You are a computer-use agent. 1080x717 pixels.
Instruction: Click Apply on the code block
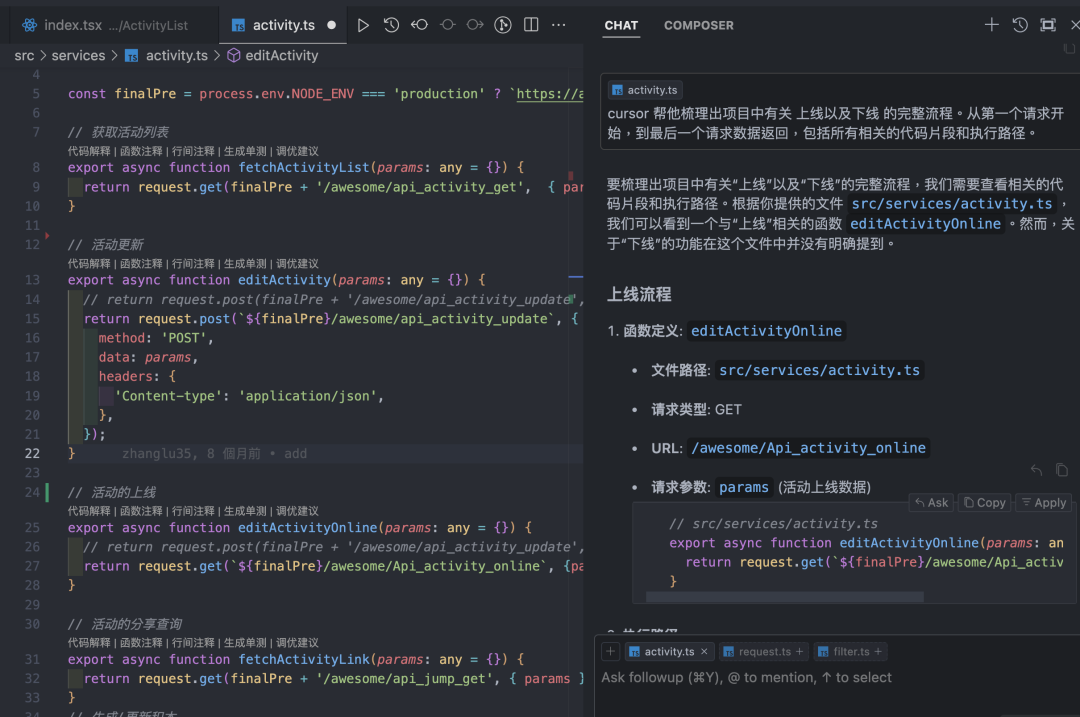(x=1043, y=503)
